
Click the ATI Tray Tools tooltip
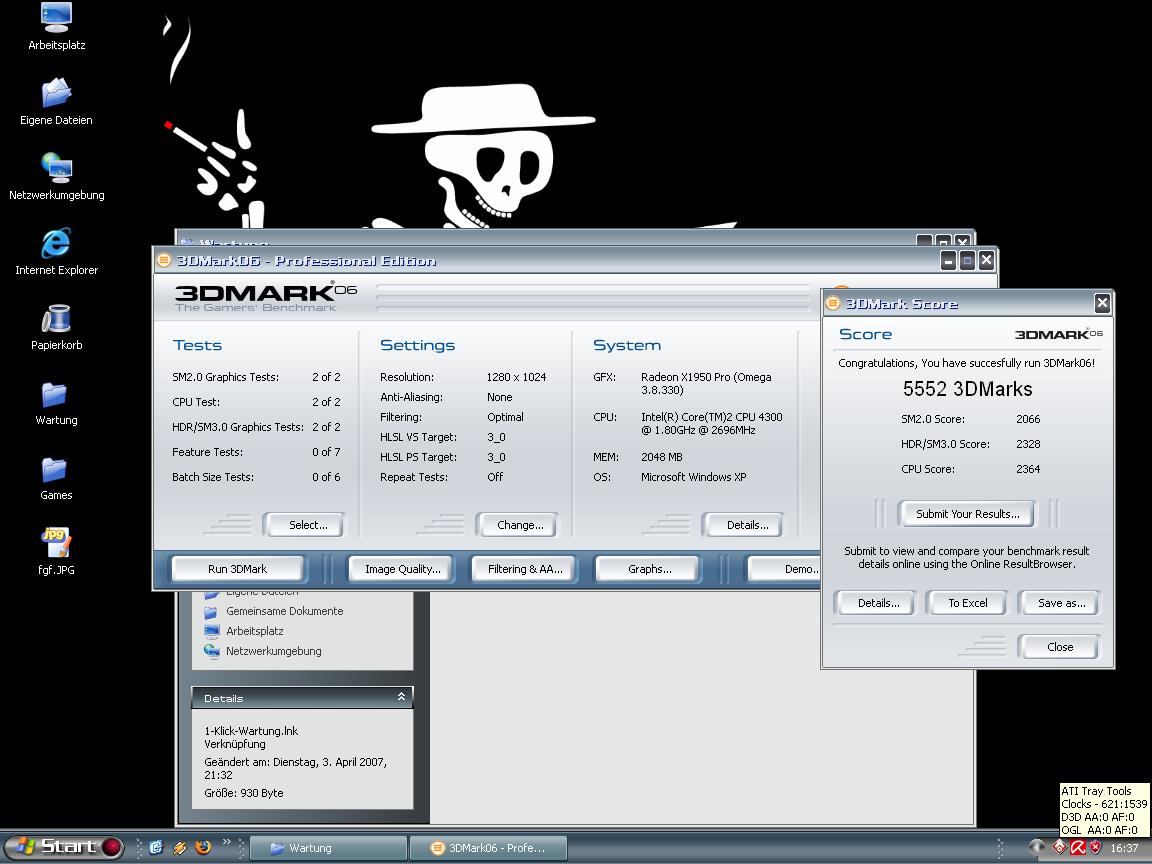click(x=1104, y=810)
